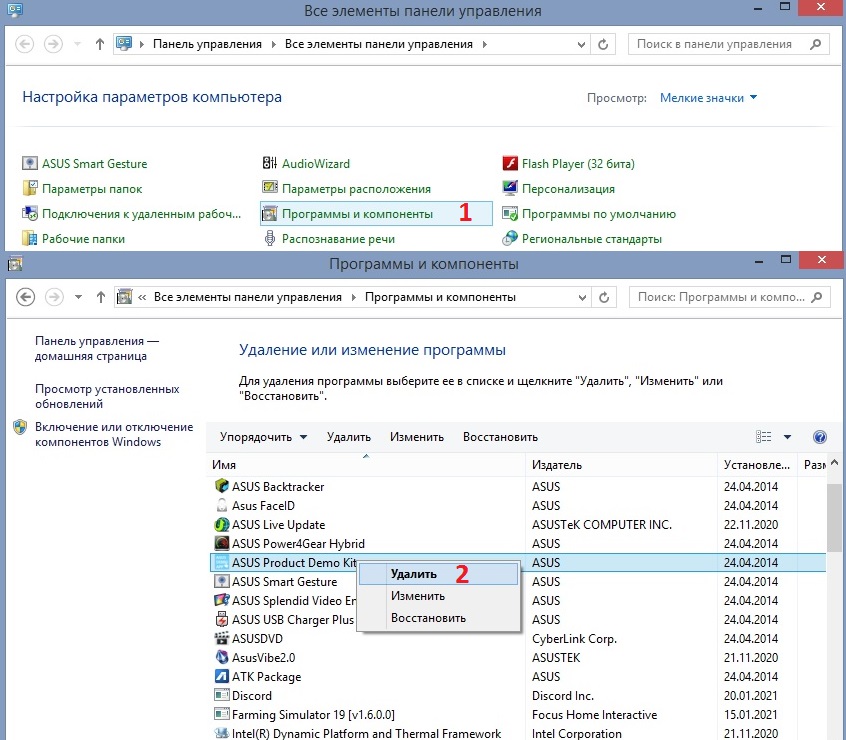Open the Мелкие значки view dropdown
This screenshot has width=846, height=740.
pos(708,98)
